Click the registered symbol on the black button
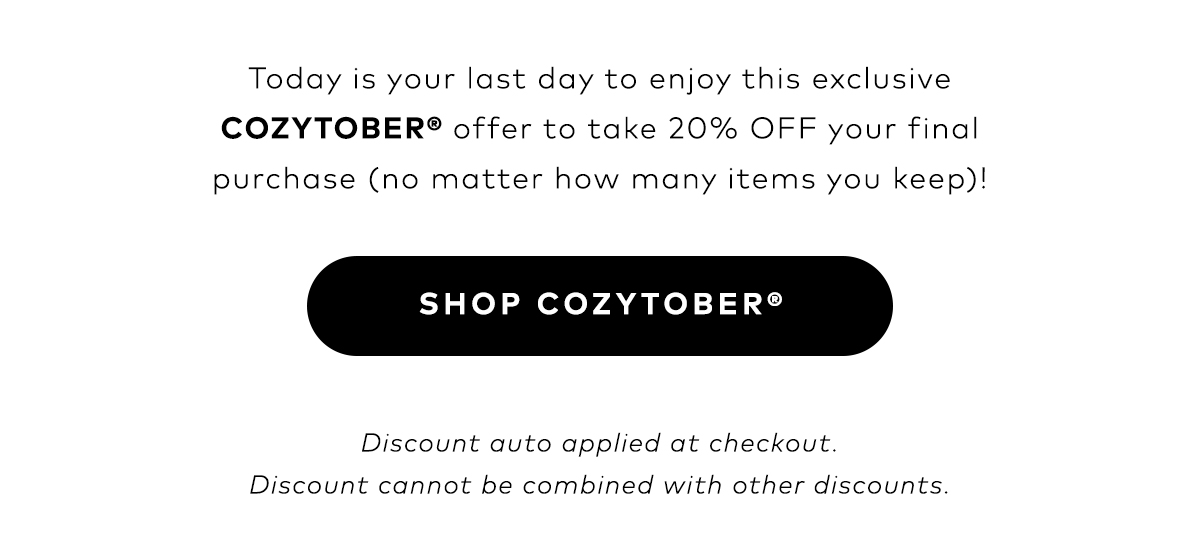The width and height of the screenshot is (1200, 533). point(775,299)
